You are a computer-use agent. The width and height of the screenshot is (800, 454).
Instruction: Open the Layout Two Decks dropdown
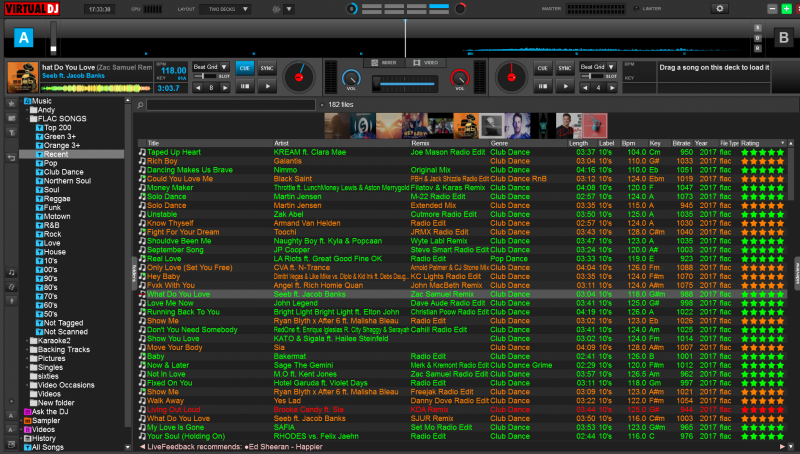[x=225, y=9]
